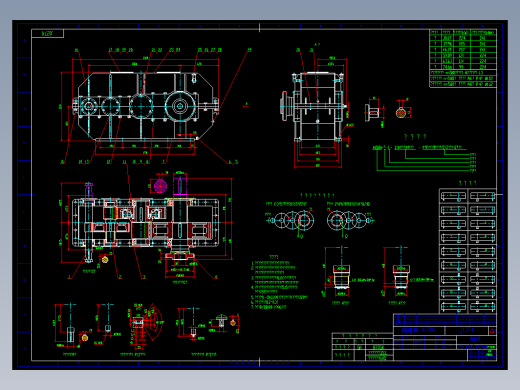Image resolution: width=520 pixels, height=390 pixels.
Task: Select the left gear arrangement schematic
Action: (290, 220)
